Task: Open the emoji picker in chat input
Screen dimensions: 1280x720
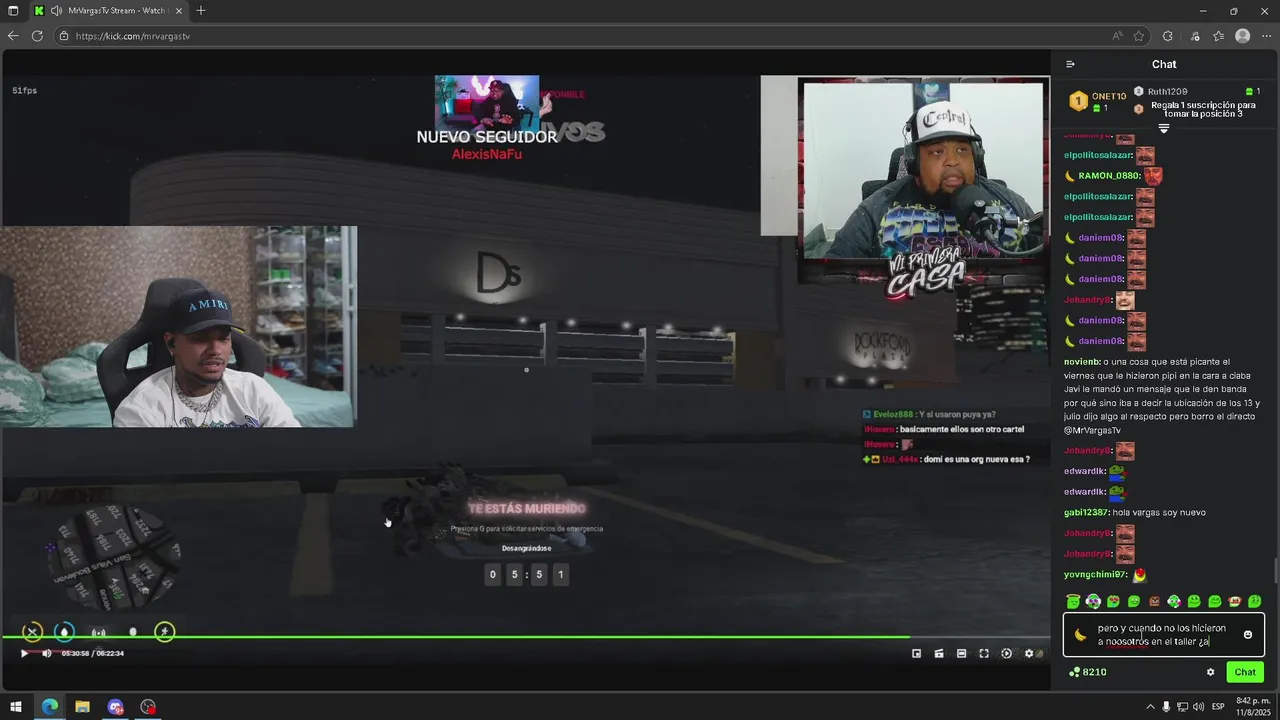Action: click(x=1248, y=635)
